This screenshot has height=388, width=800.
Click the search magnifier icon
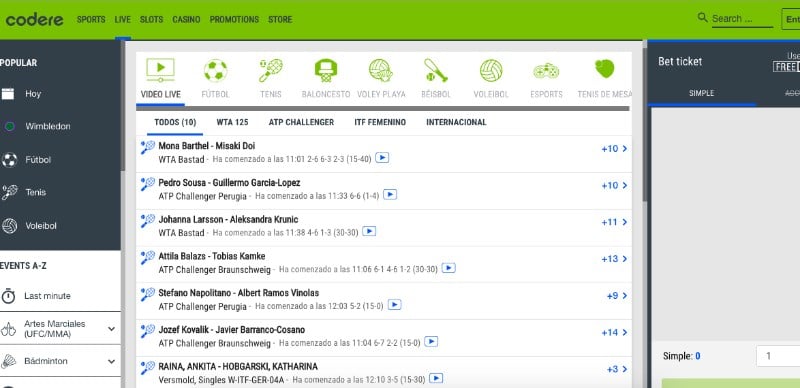[703, 17]
